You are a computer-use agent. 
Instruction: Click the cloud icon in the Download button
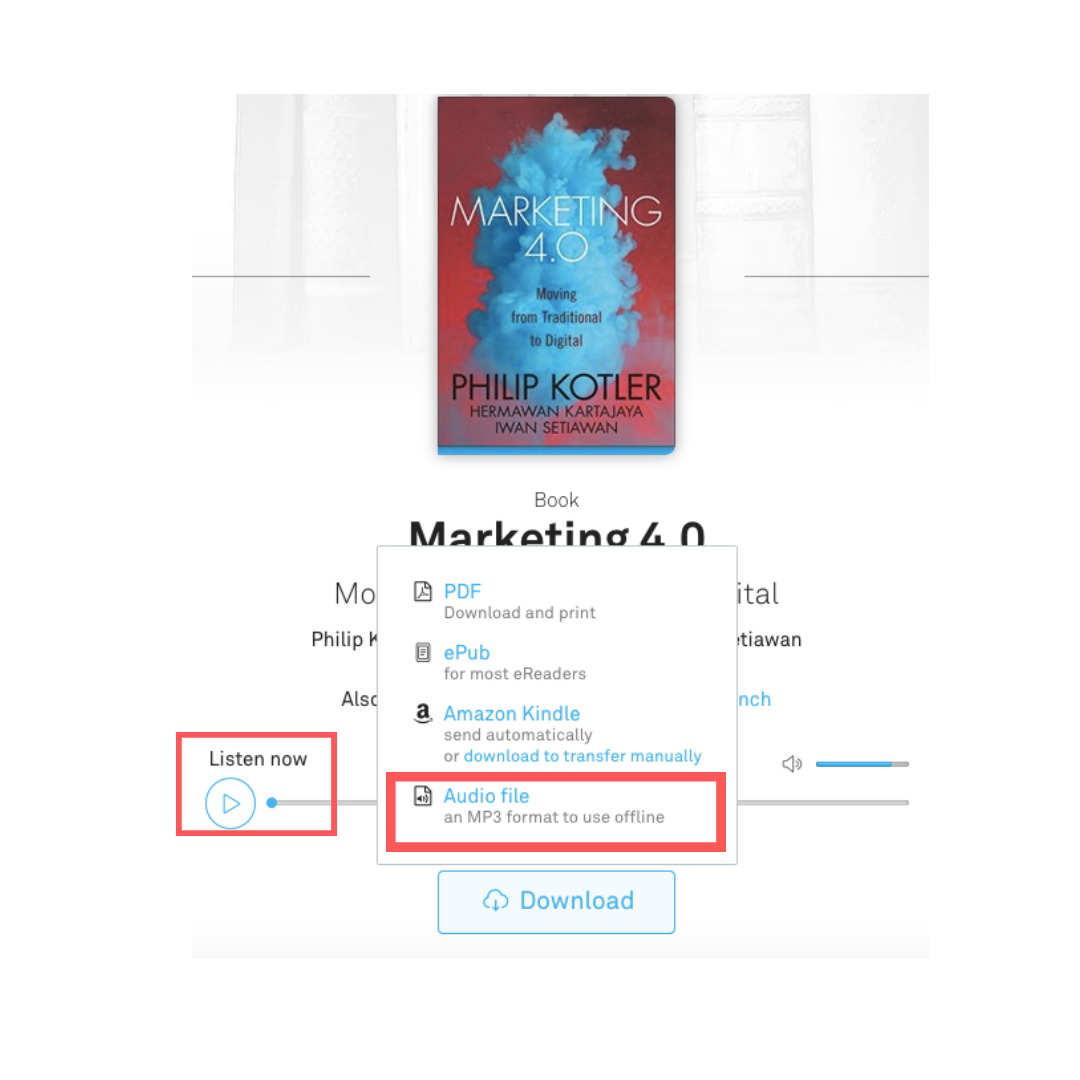pos(495,900)
